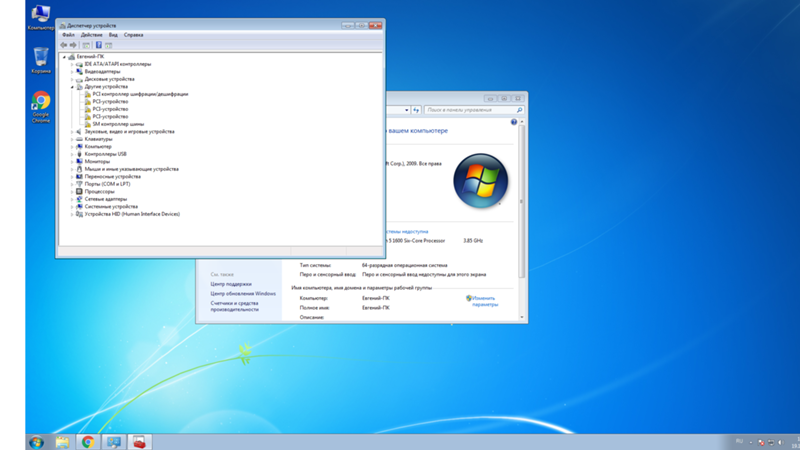Click refresh button beside System address bar
The height and width of the screenshot is (450, 800).
pyautogui.click(x=416, y=110)
